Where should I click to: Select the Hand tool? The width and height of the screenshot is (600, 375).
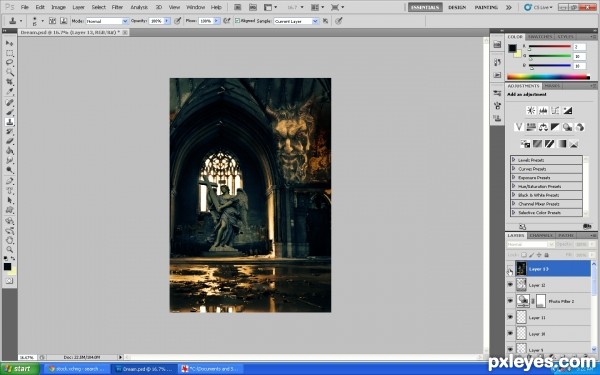click(10, 240)
